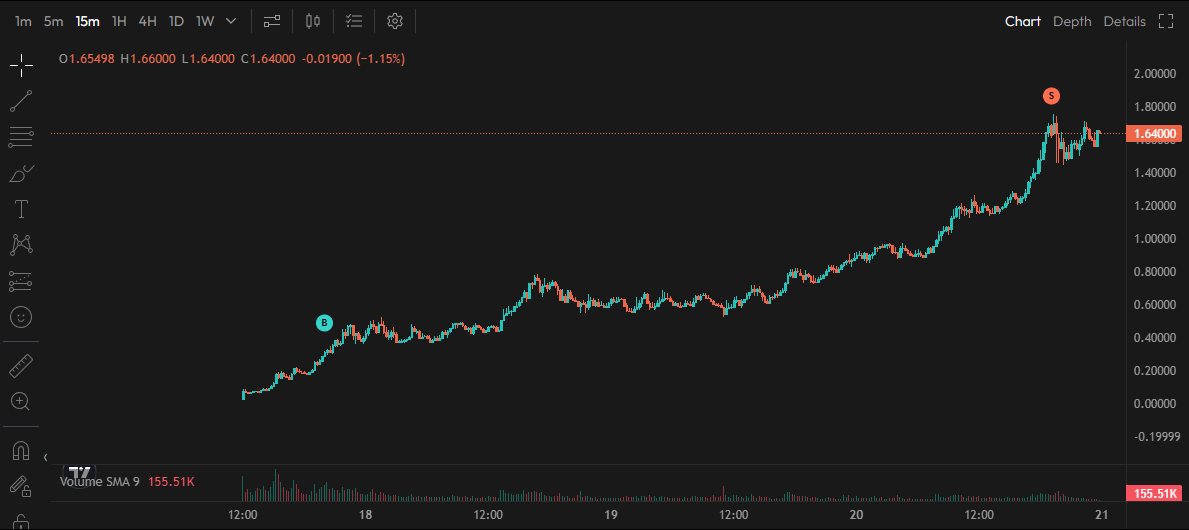This screenshot has width=1189, height=530.
Task: Open the chart patterns tool
Action: [x=21, y=244]
